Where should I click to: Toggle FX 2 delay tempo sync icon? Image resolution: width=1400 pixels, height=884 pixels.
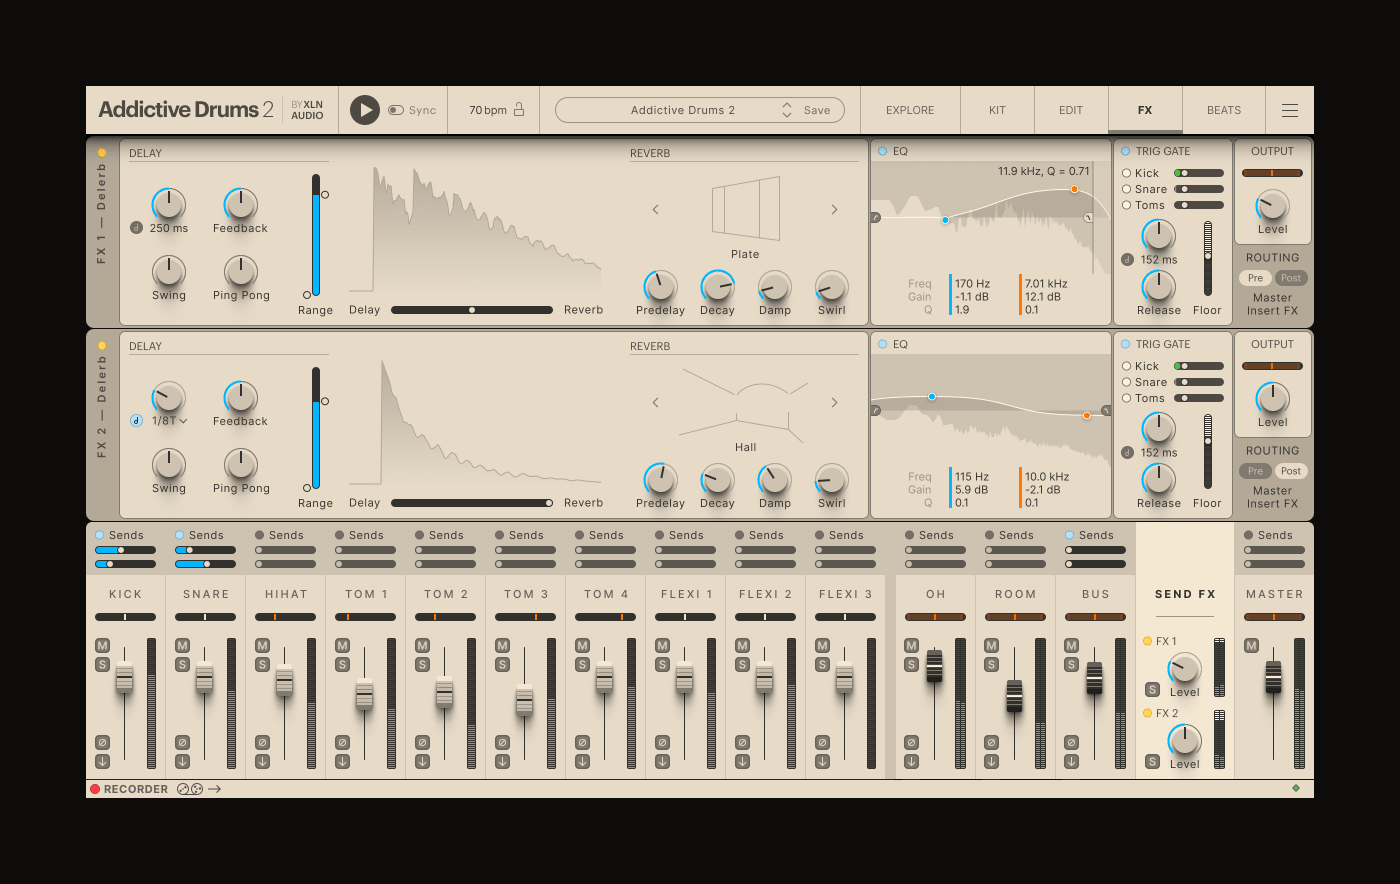[x=136, y=421]
